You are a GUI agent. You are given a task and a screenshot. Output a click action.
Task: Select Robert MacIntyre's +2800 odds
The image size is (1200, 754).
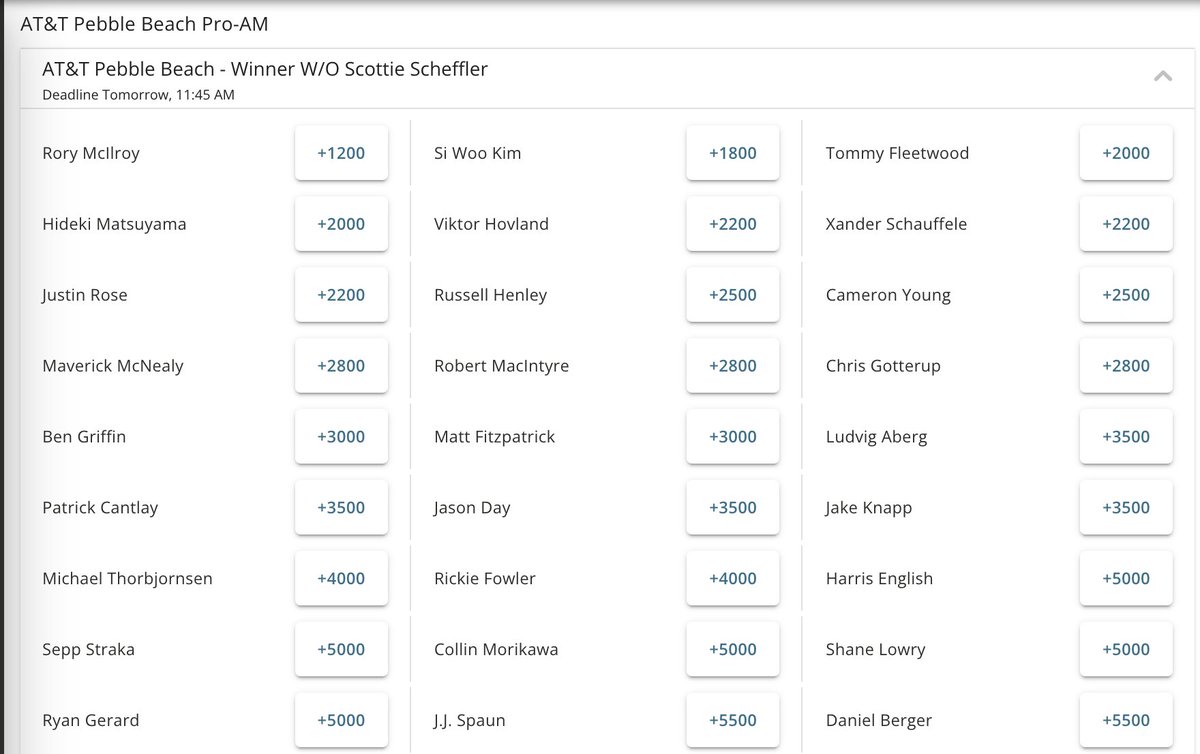(732, 365)
